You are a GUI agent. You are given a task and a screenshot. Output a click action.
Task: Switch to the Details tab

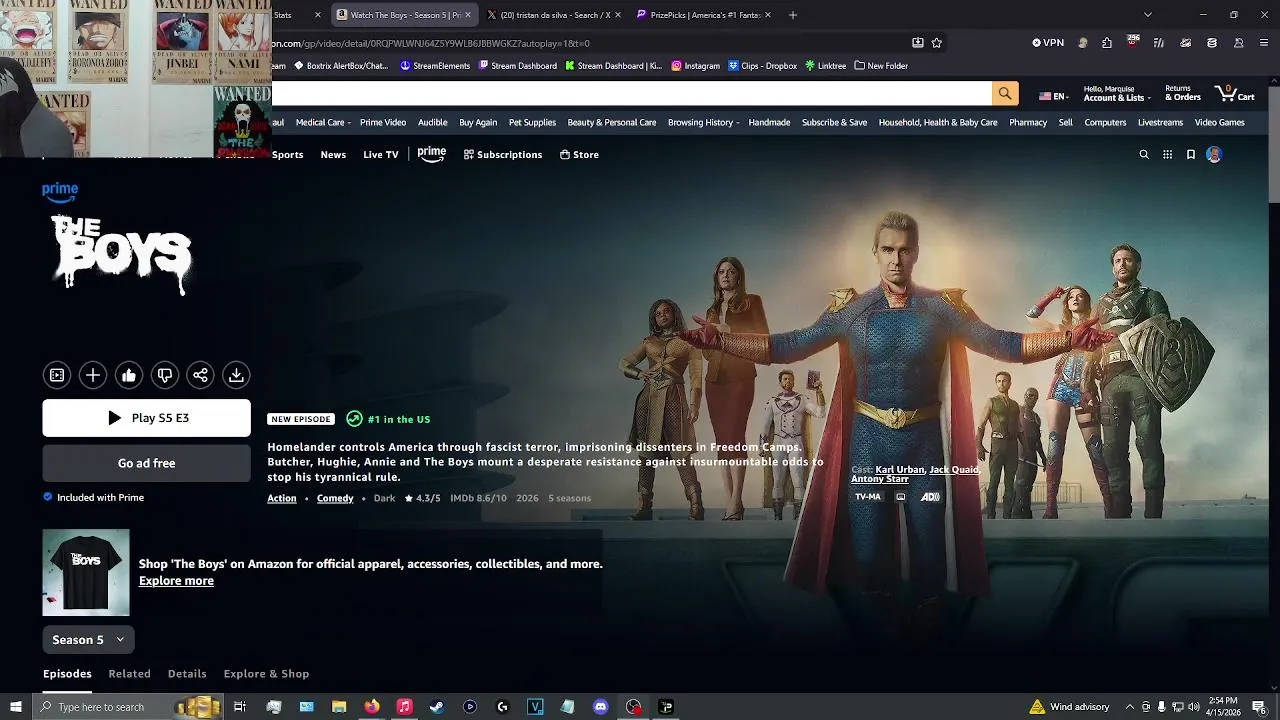point(187,674)
